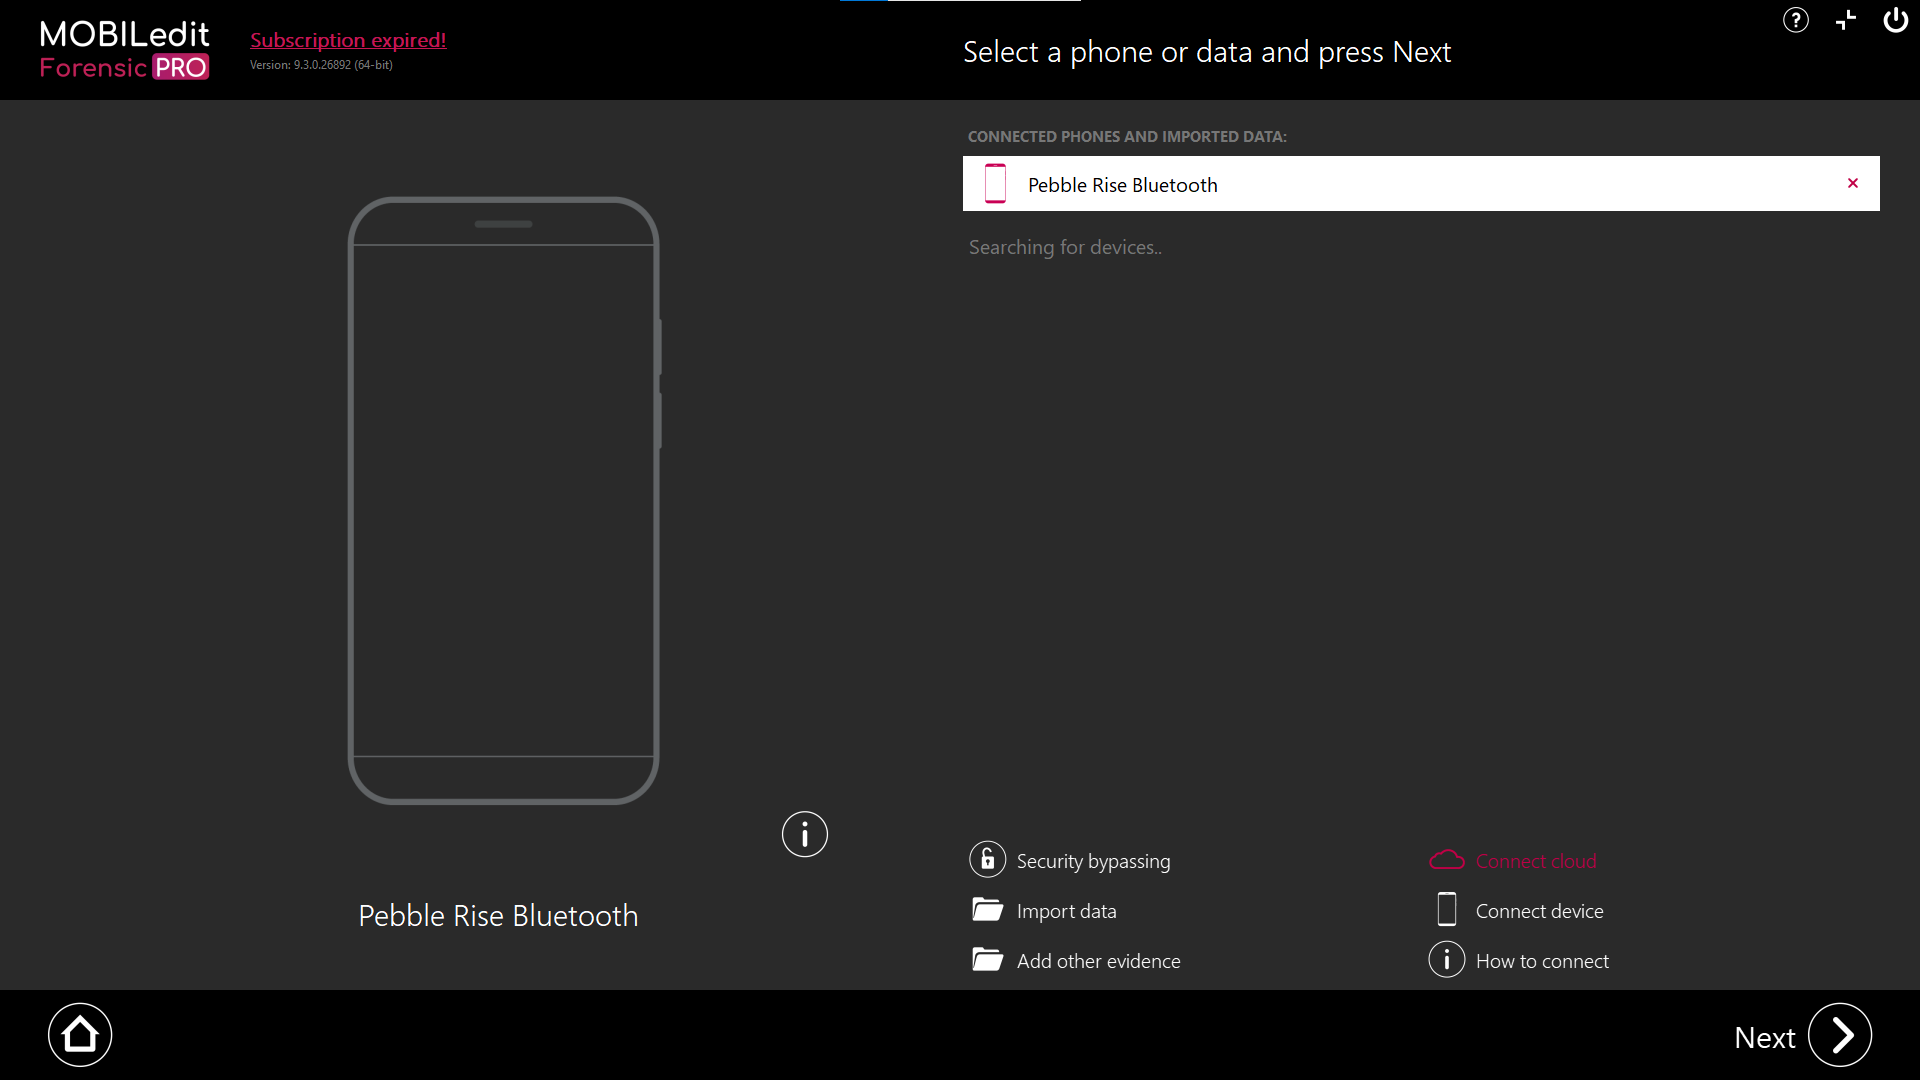The height and width of the screenshot is (1080, 1920).
Task: Click the Home icon button
Action: click(80, 1035)
